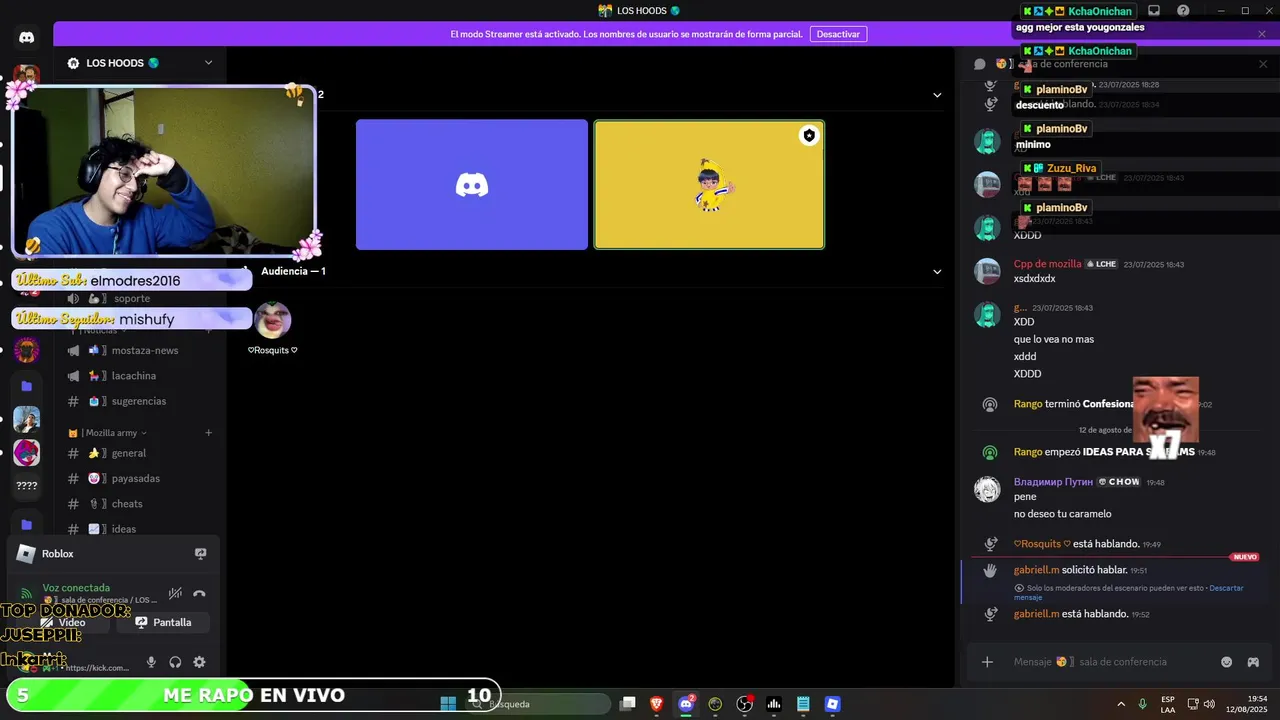Click the plus attach button in message box
Image resolution: width=1280 pixels, height=720 pixels.
point(987,662)
